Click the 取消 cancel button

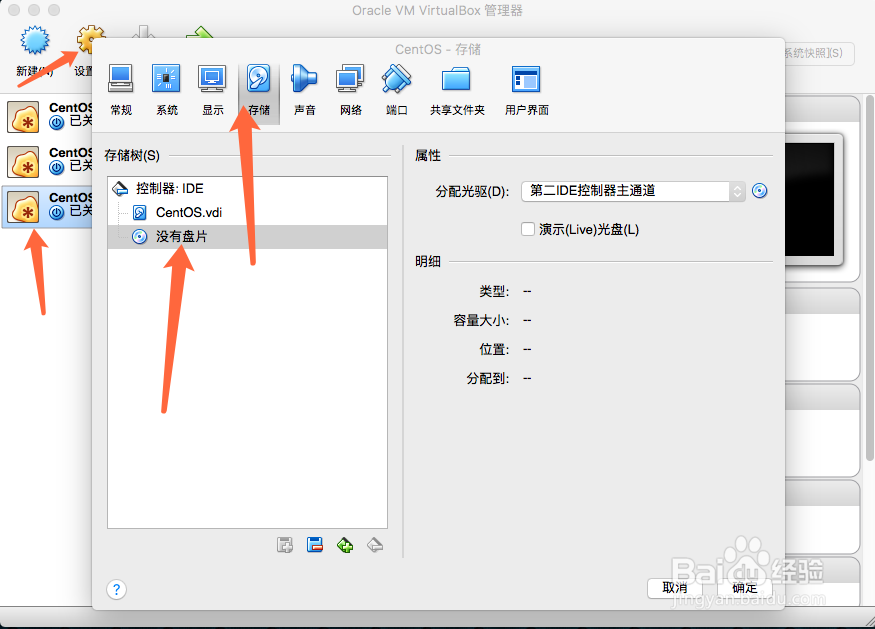click(x=675, y=588)
